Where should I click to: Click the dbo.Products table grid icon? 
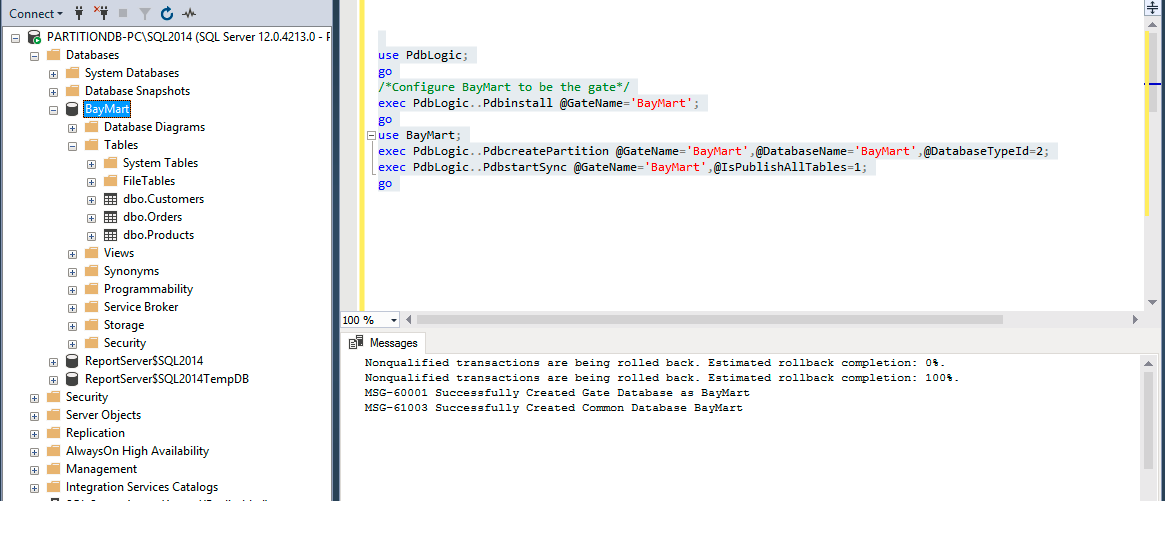pos(110,235)
